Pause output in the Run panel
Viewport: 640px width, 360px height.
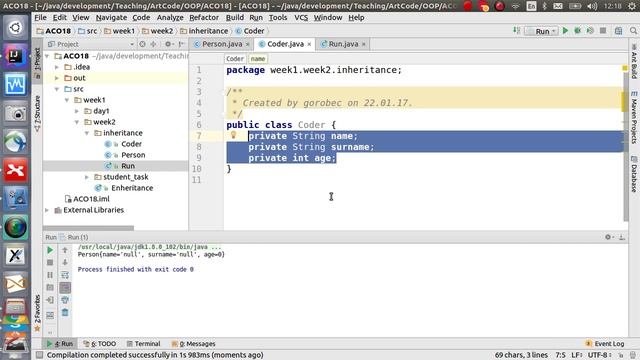(x=50, y=275)
